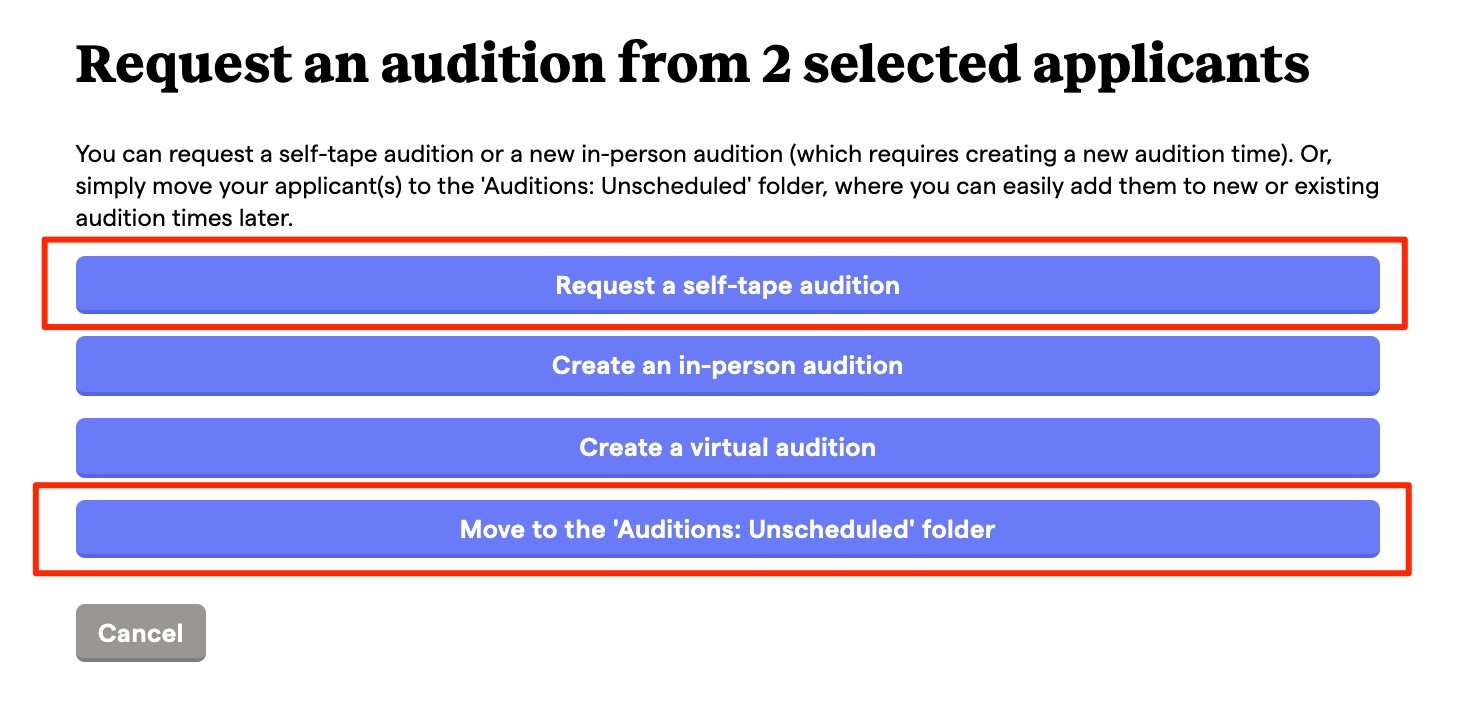Click the 'Request a self-tape audition' button
The image size is (1462, 704).
[727, 285]
